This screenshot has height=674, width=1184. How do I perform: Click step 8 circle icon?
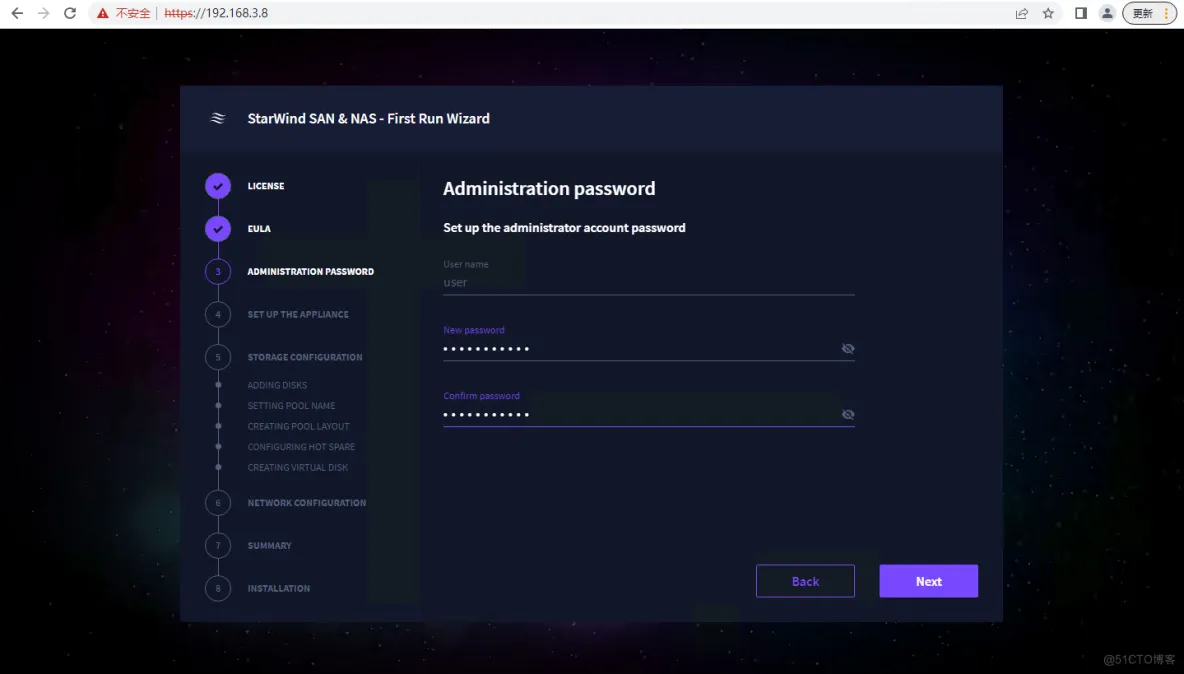pos(217,588)
